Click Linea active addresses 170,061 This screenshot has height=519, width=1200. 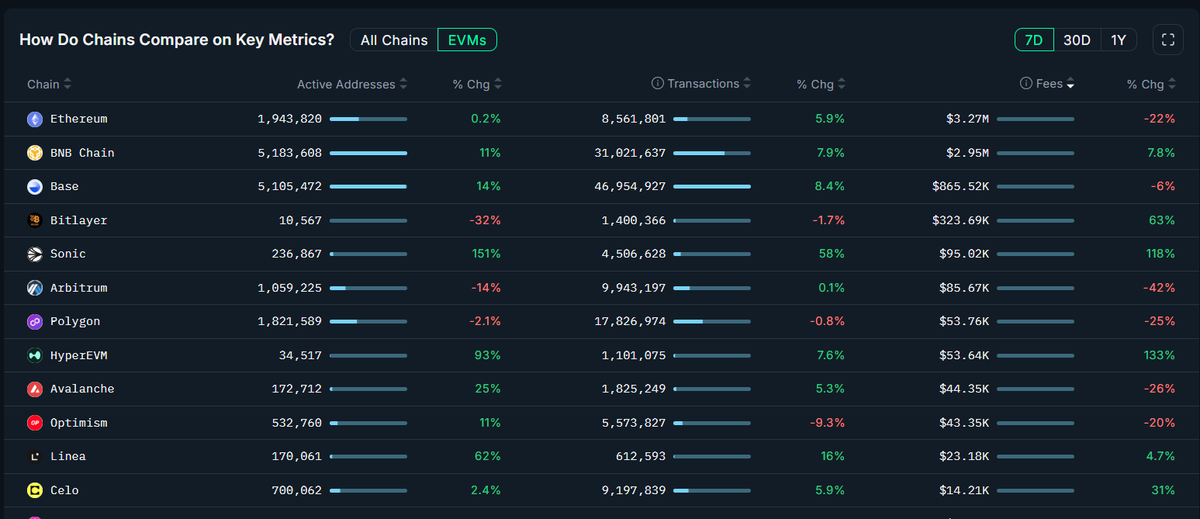point(296,457)
